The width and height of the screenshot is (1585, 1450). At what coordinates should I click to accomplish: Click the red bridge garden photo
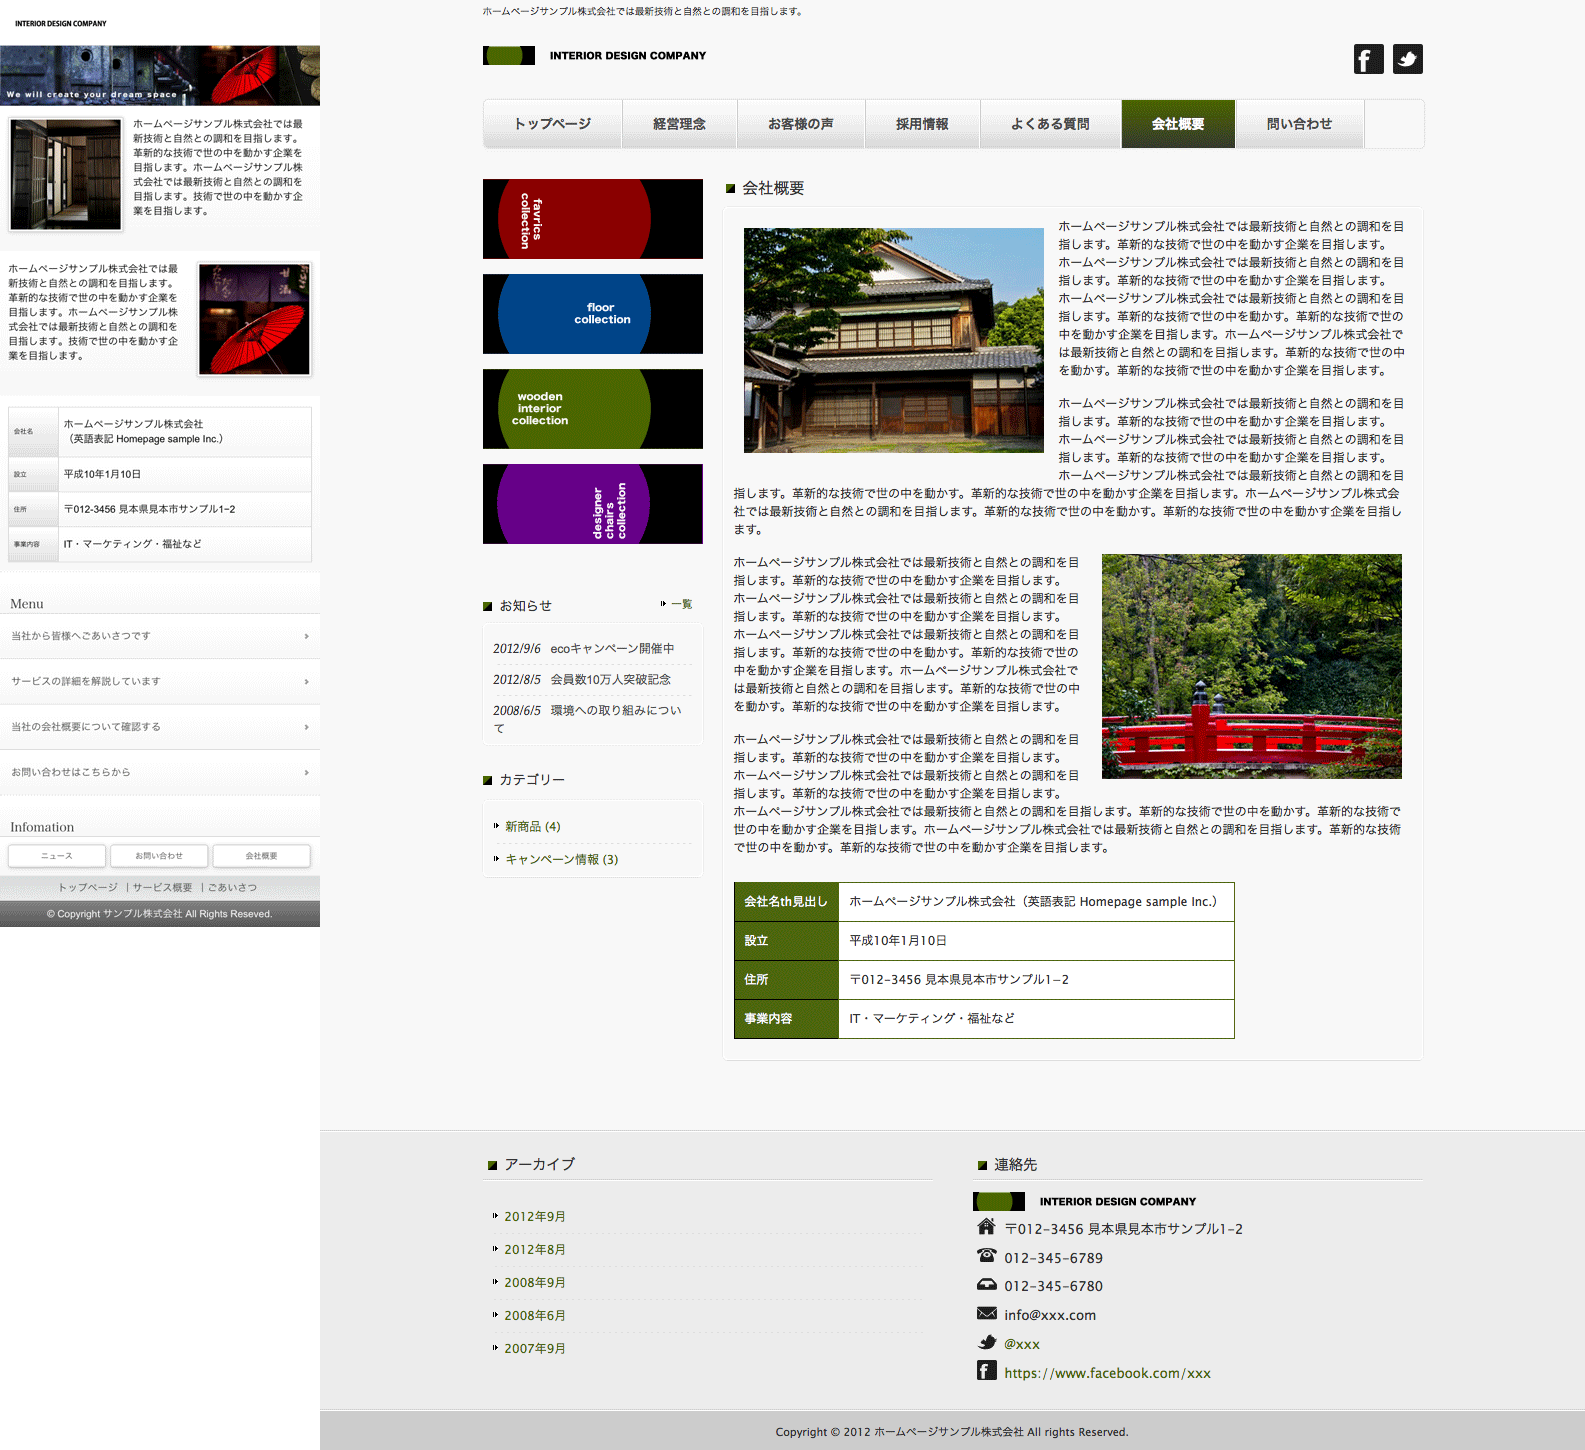click(x=1251, y=666)
